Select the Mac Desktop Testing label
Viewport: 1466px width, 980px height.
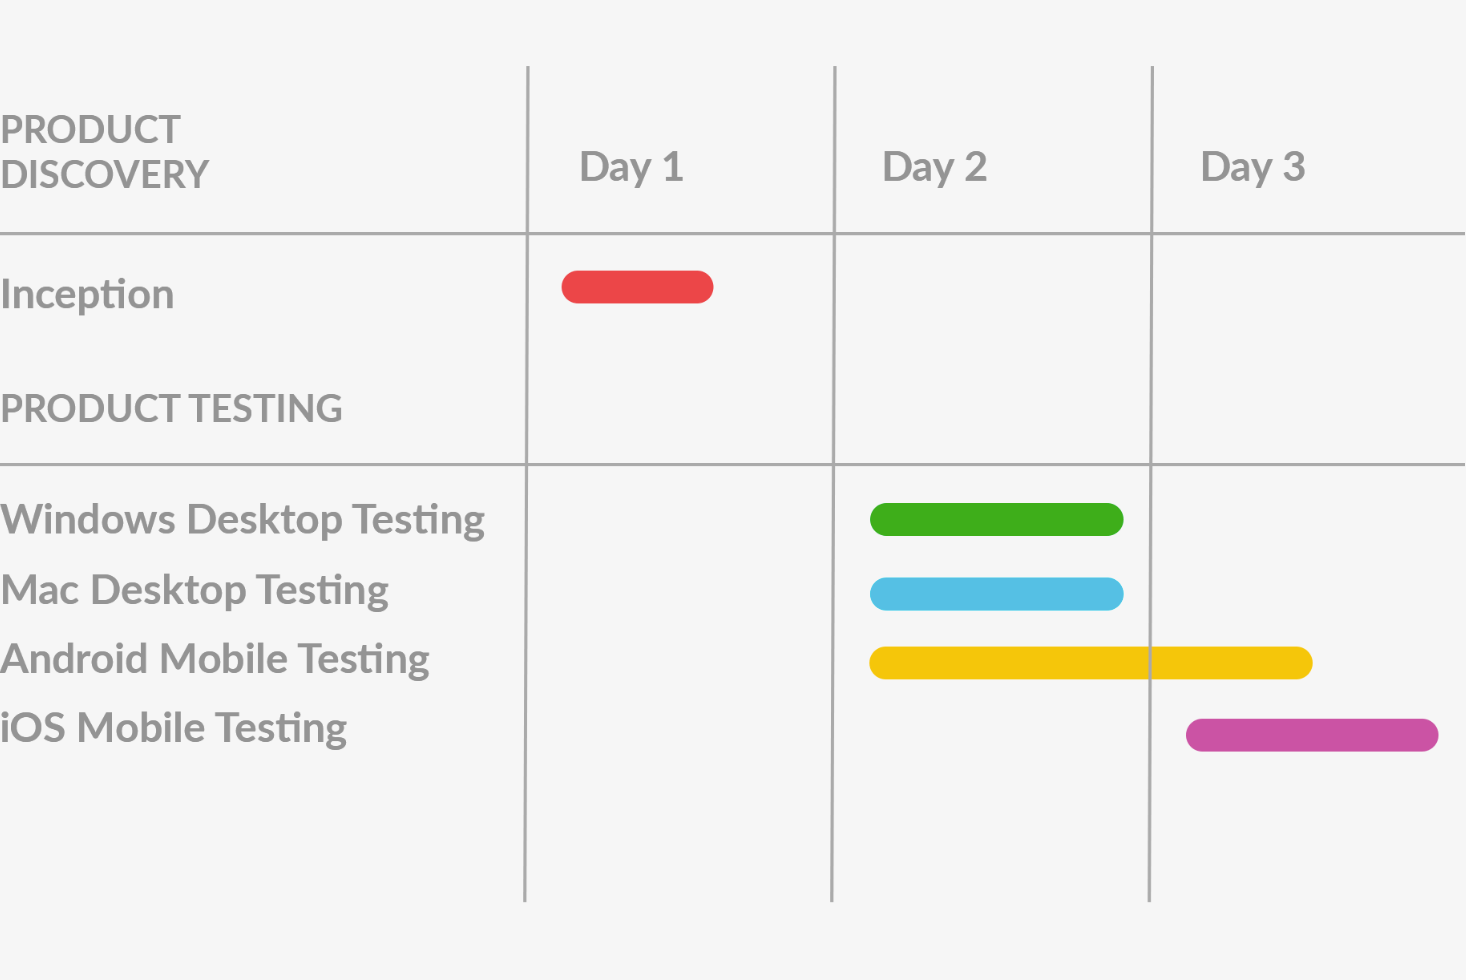click(x=195, y=590)
